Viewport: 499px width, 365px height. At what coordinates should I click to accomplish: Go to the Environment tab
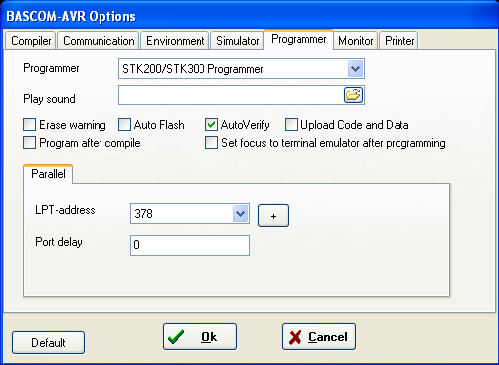point(175,41)
